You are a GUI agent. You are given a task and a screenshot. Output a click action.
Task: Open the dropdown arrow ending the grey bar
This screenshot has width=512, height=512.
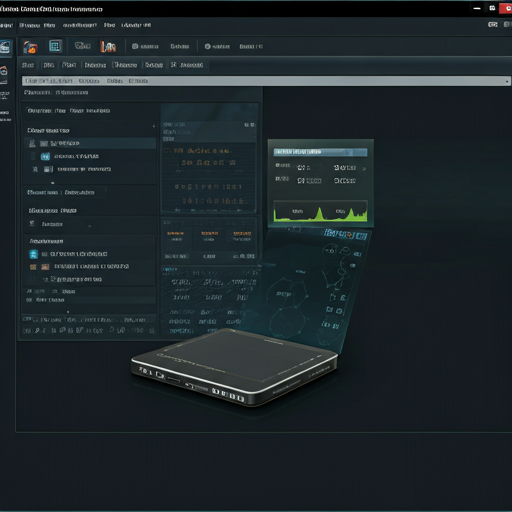507,81
